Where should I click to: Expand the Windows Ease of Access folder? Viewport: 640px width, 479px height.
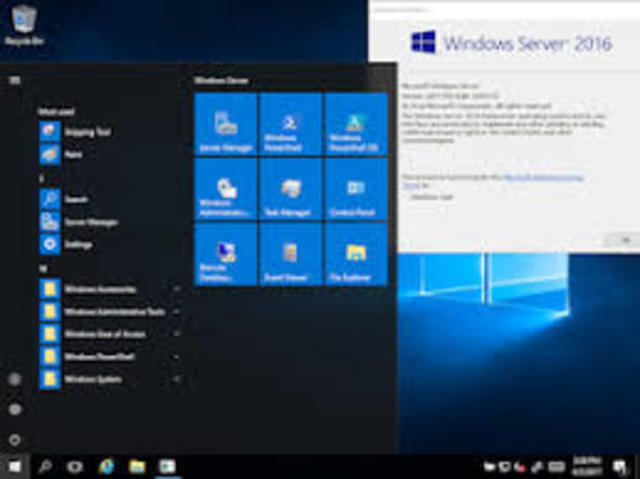tap(109, 334)
